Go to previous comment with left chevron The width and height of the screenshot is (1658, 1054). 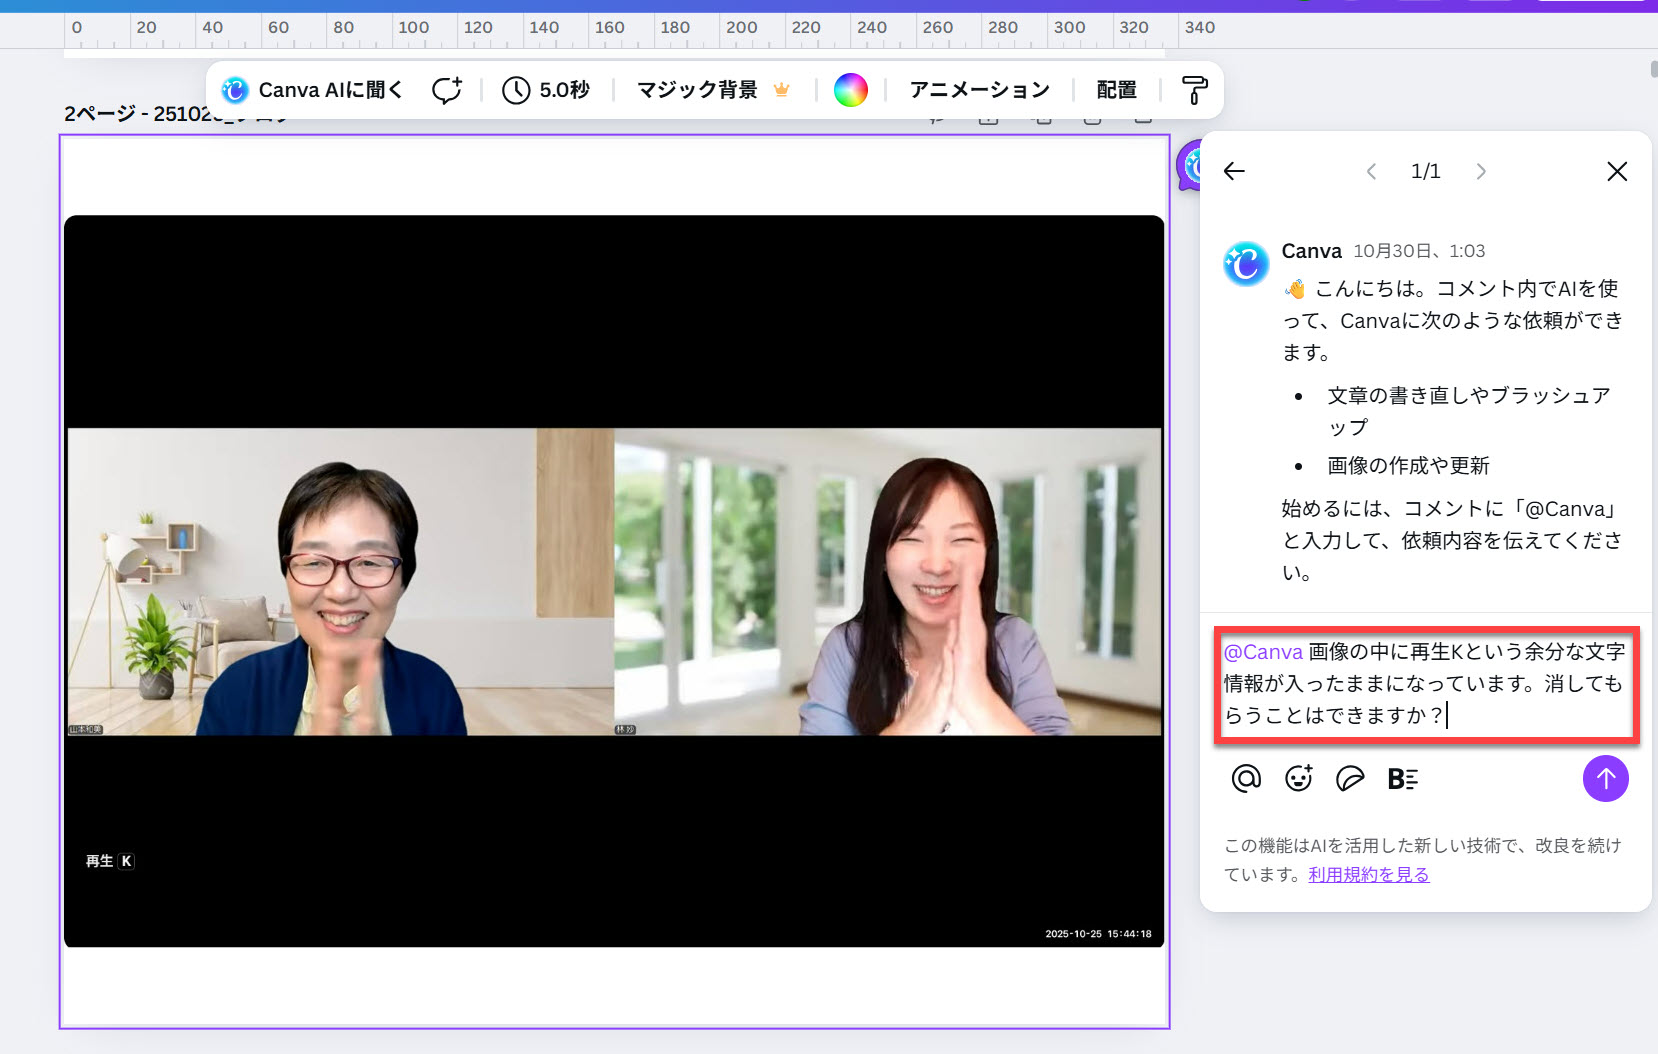1371,171
